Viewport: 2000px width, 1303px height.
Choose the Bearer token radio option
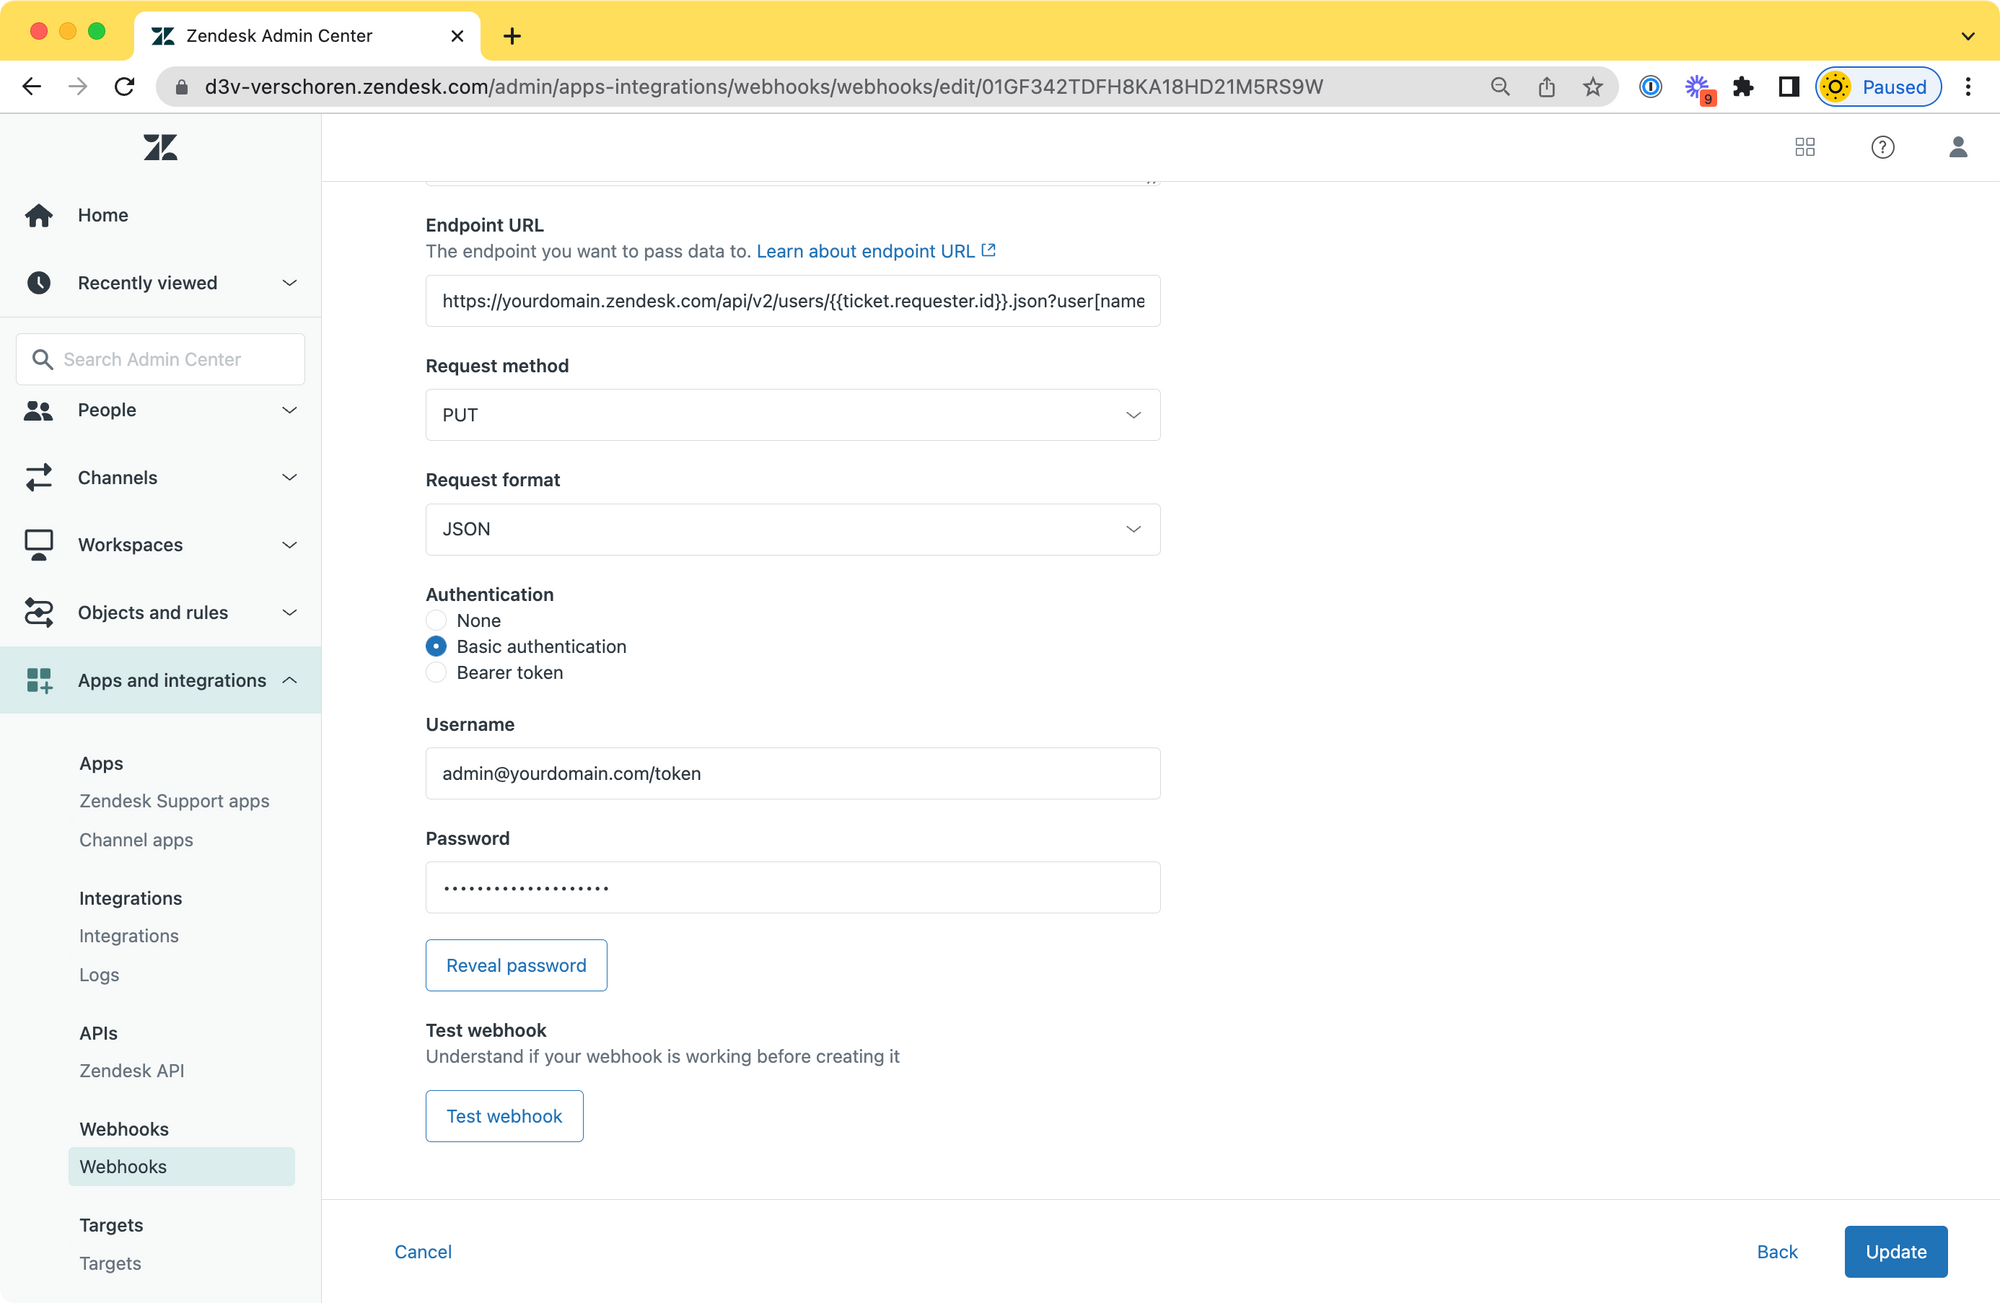coord(436,673)
